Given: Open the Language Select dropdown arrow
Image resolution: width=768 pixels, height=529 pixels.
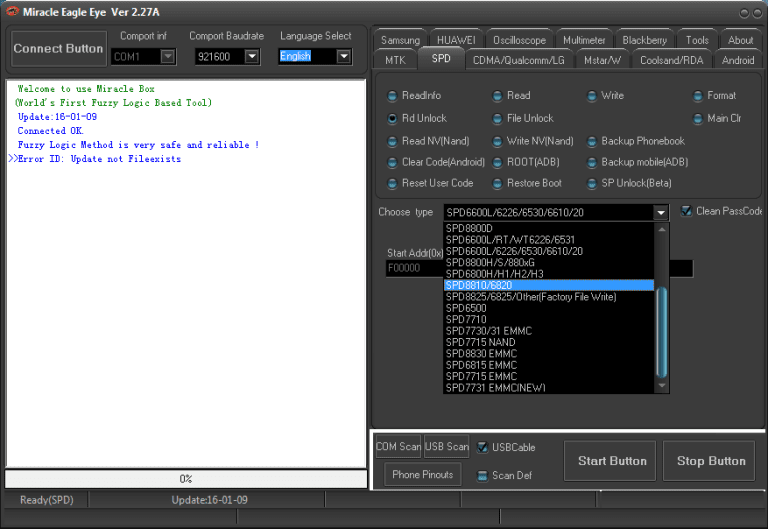Looking at the screenshot, I should [x=344, y=57].
